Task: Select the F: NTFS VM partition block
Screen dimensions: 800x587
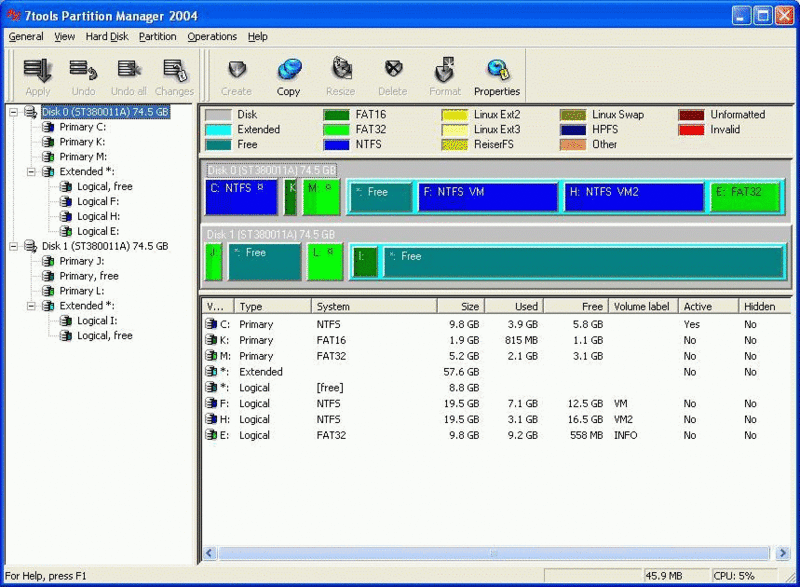Action: [x=488, y=197]
